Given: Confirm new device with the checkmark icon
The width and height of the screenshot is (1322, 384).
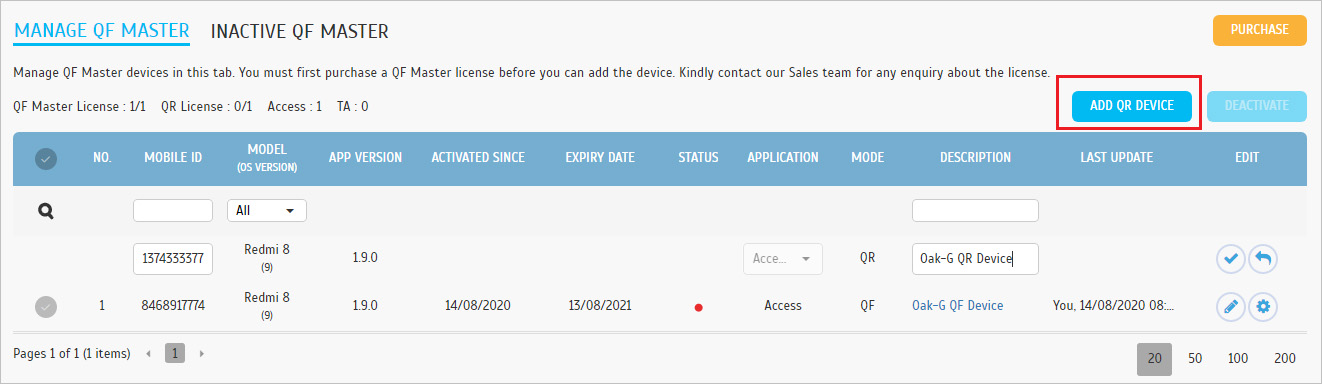Looking at the screenshot, I should tap(1231, 259).
